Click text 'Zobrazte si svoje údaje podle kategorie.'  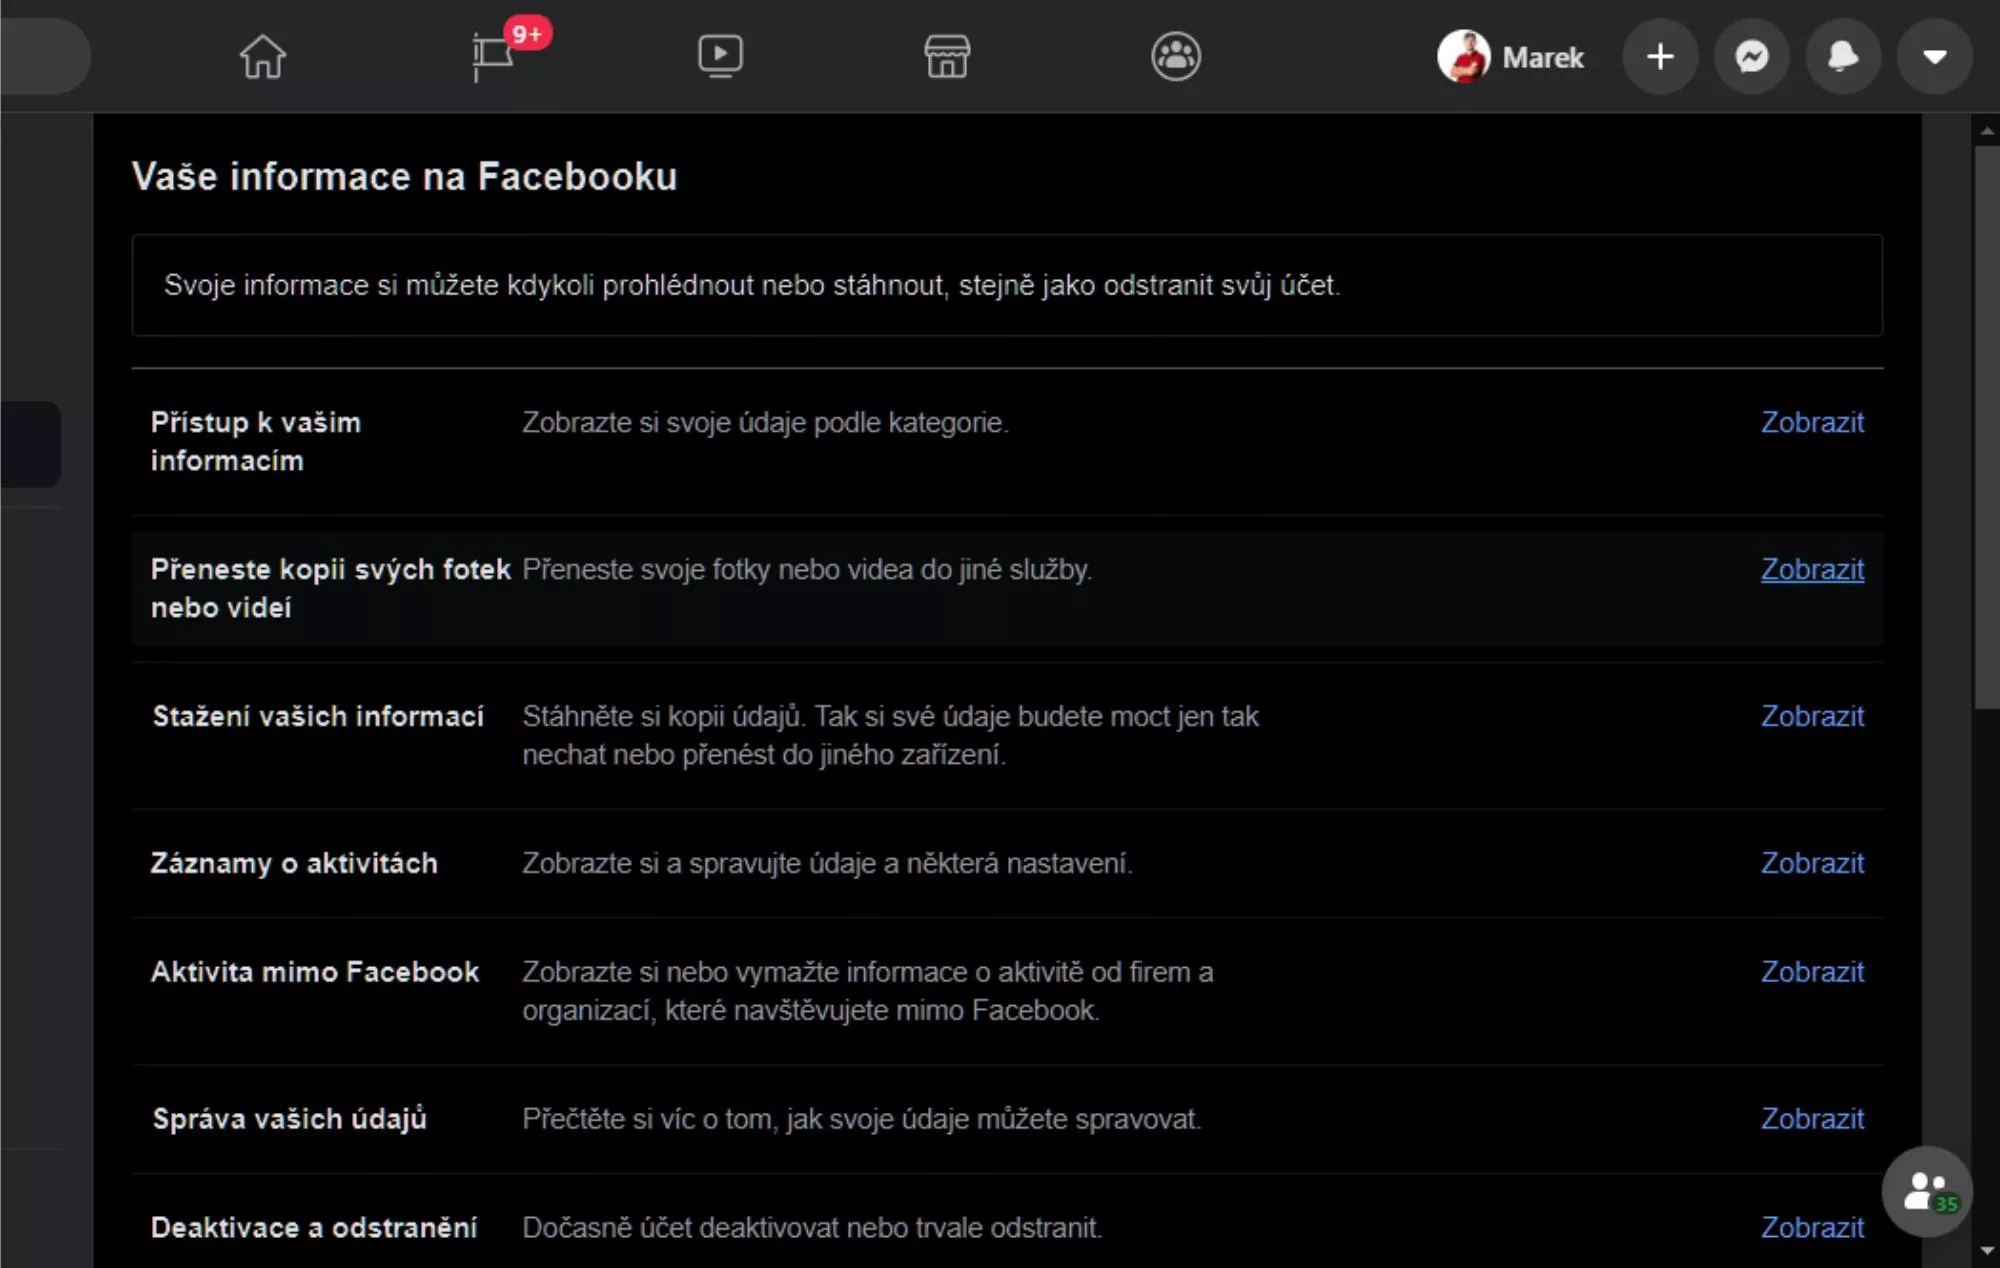[x=765, y=422]
